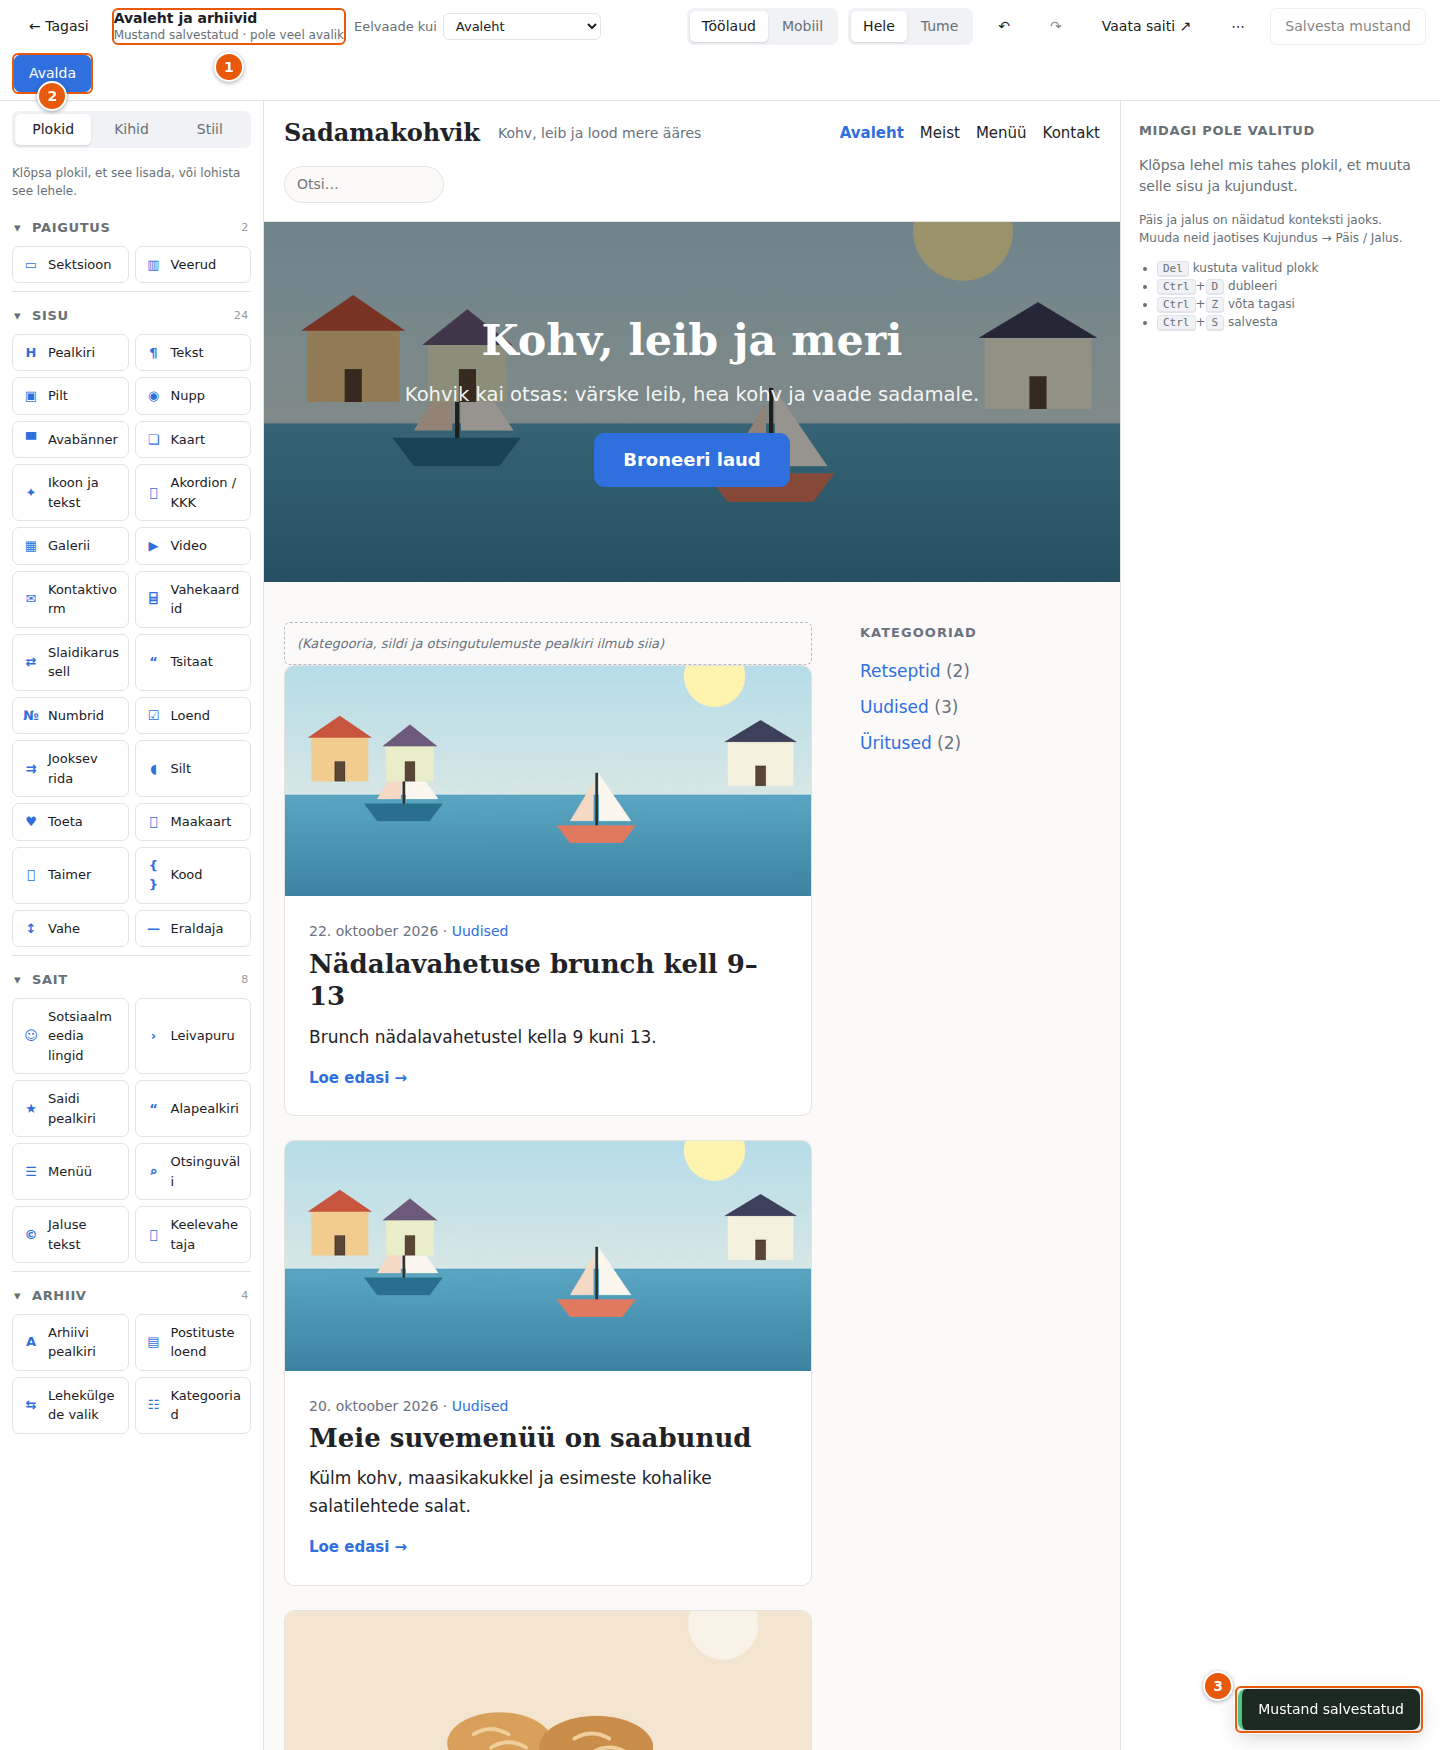Click the Avalda publish button

pyautogui.click(x=52, y=73)
